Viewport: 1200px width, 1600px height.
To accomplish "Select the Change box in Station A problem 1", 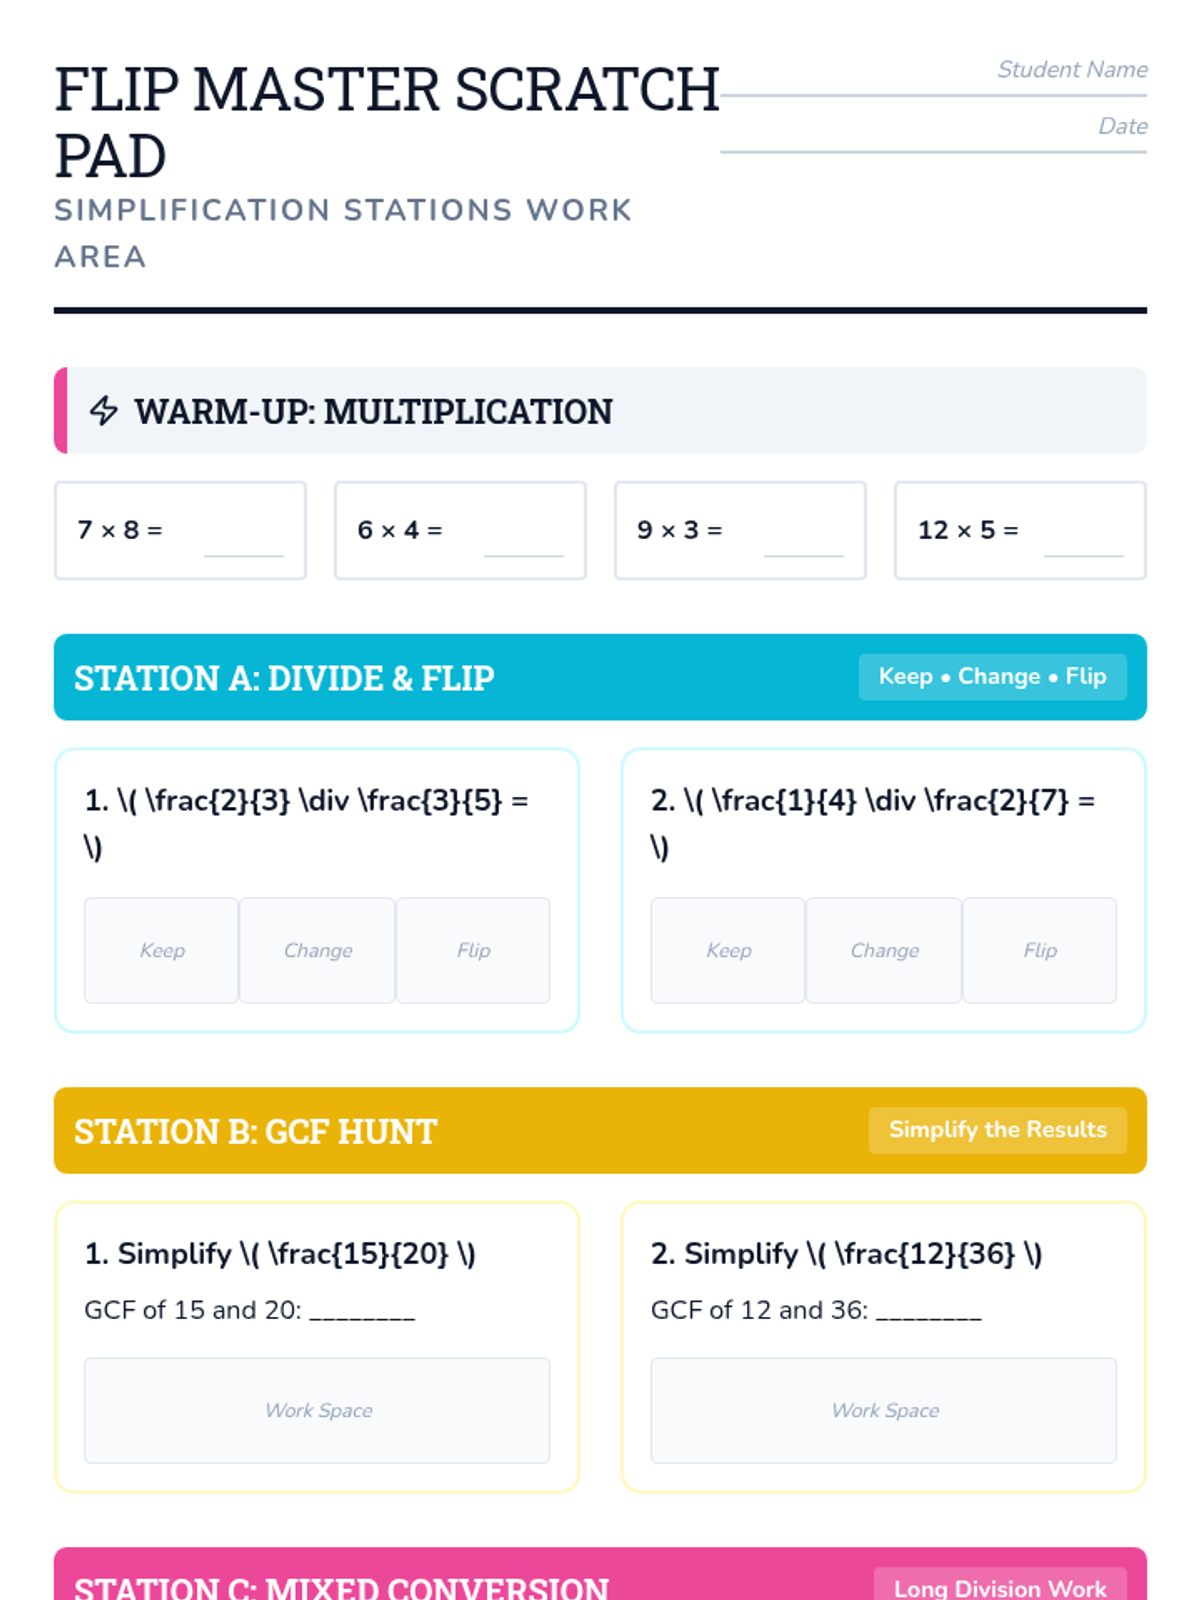I will point(317,950).
